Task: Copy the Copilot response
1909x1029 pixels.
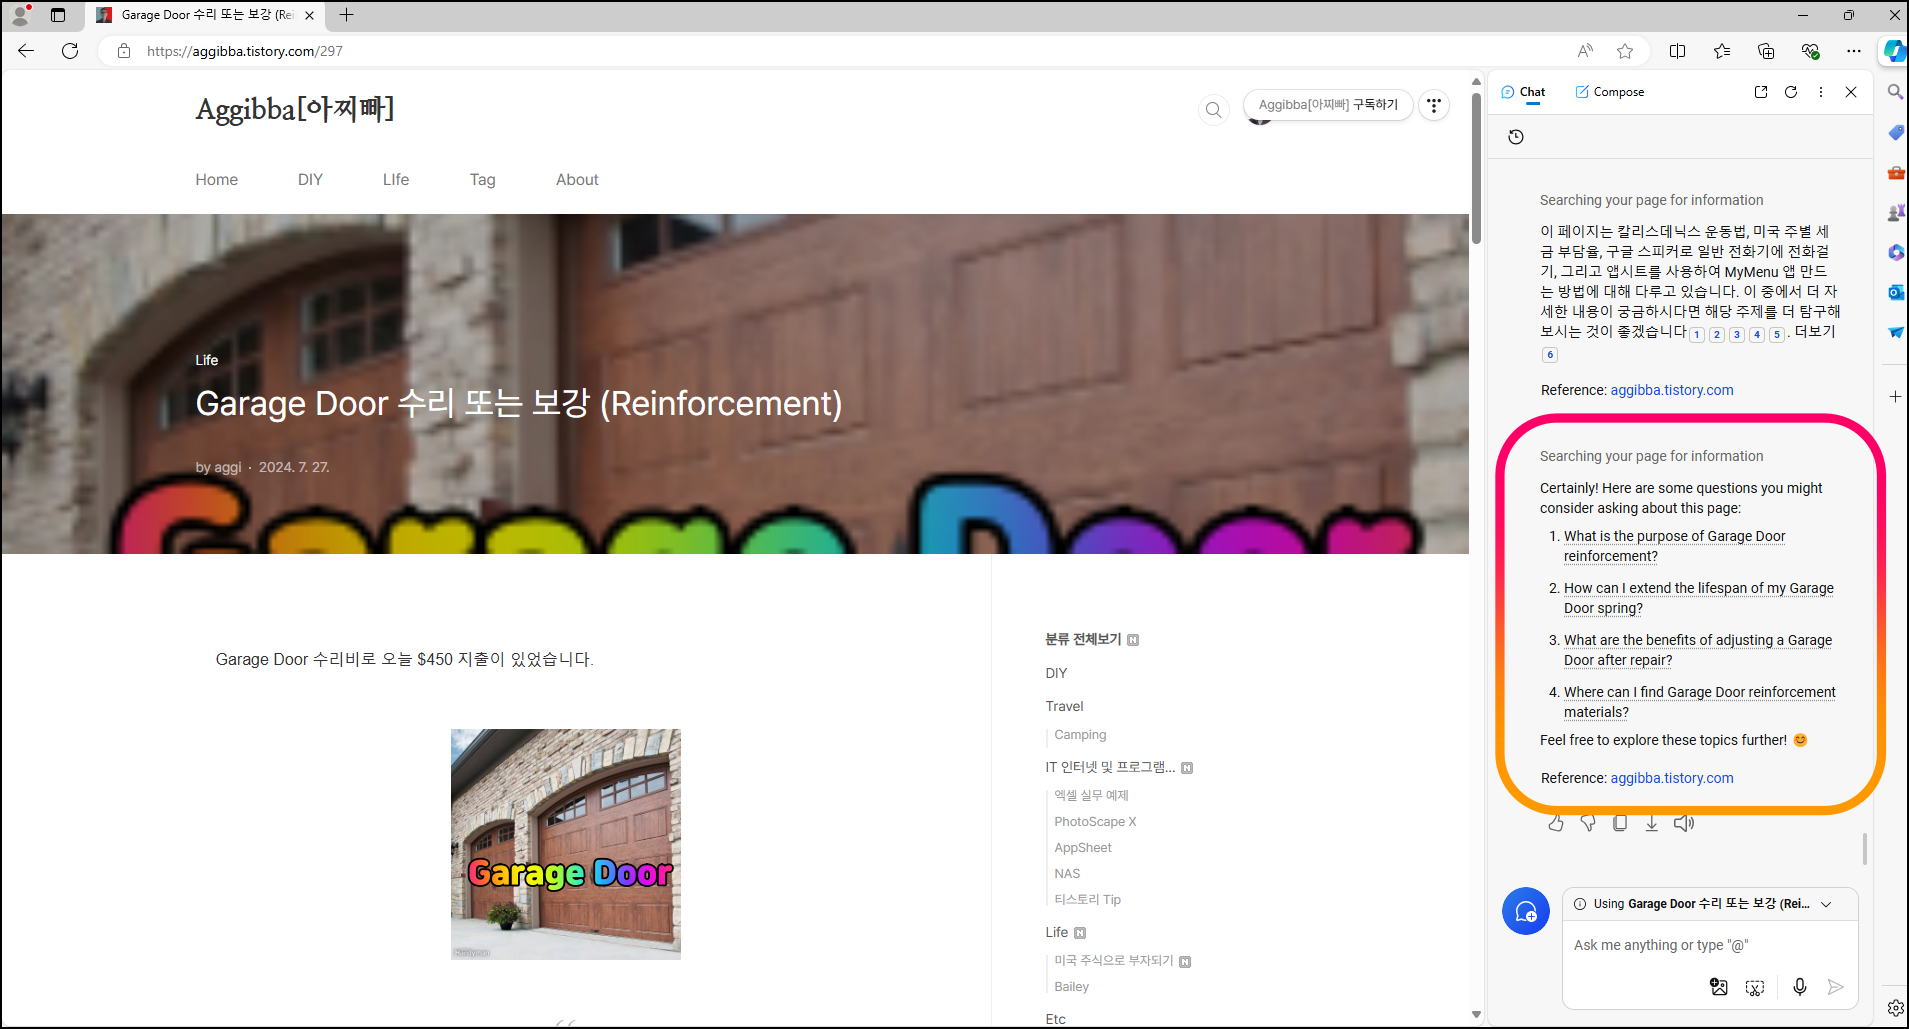Action: 1620,823
